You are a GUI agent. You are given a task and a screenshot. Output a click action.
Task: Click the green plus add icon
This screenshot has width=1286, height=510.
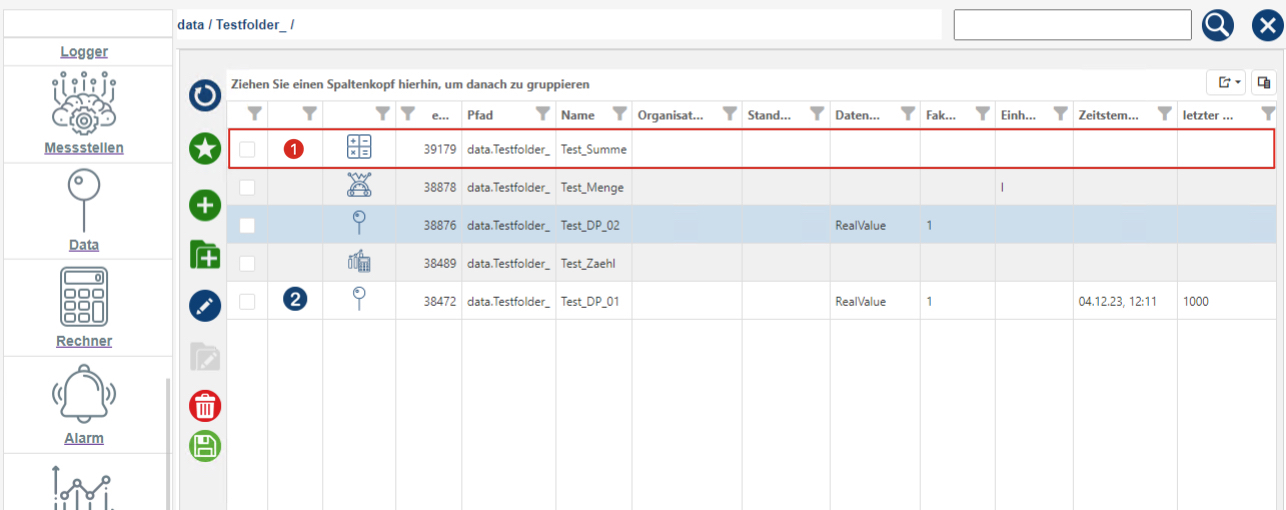205,206
